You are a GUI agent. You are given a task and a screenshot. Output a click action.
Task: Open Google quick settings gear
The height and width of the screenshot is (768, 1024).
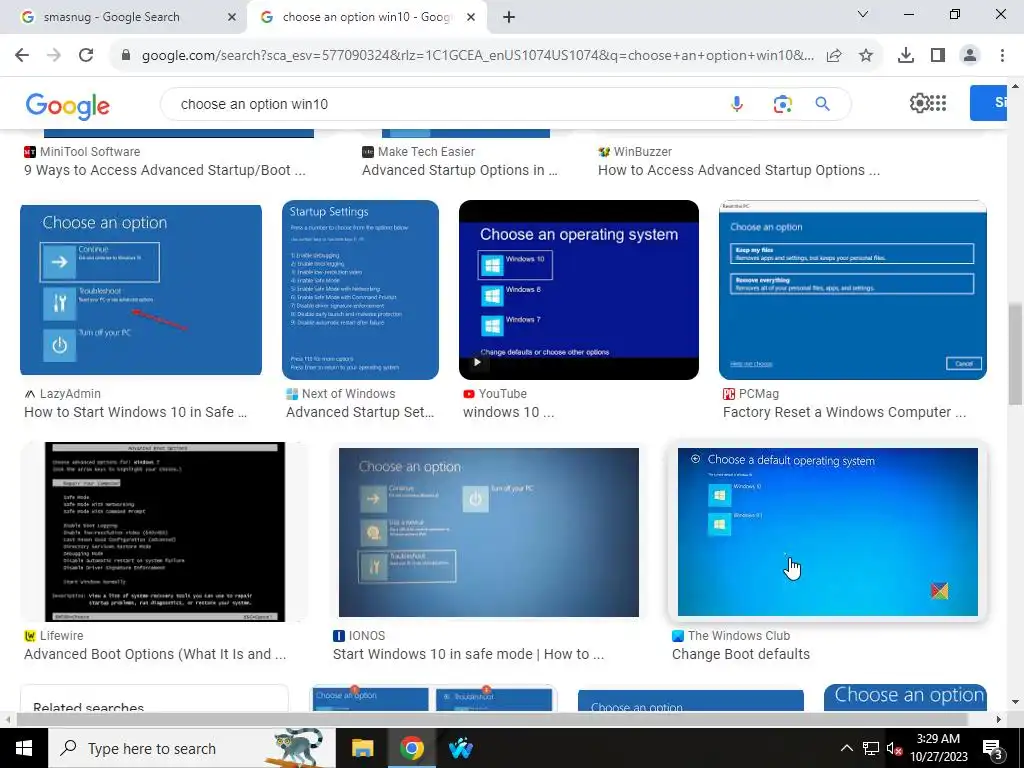click(919, 103)
